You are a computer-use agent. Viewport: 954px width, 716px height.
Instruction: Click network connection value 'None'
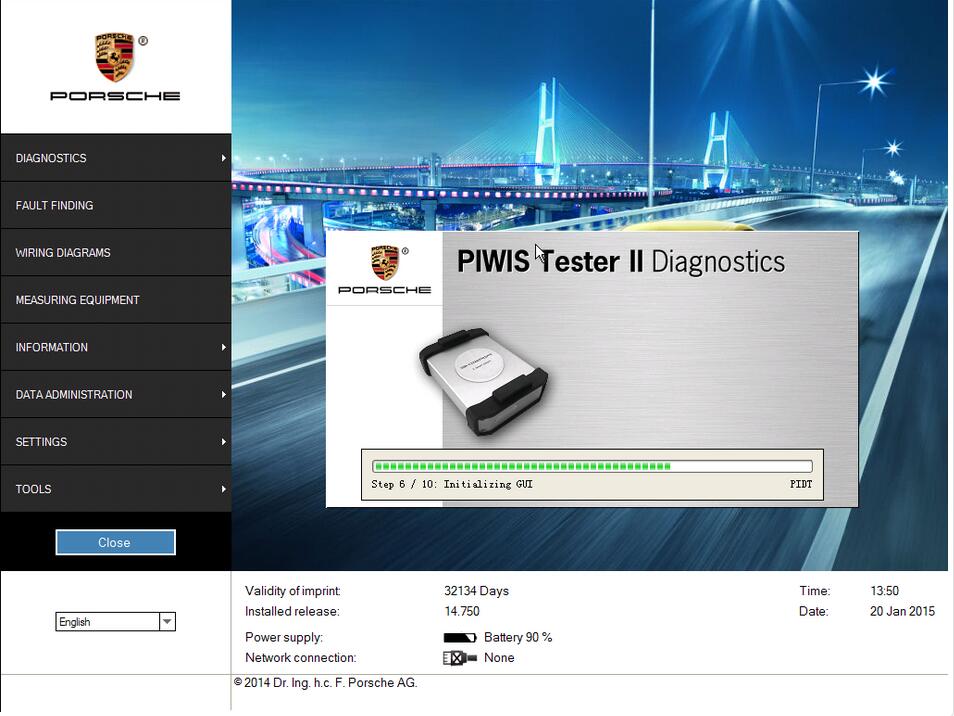(x=500, y=658)
